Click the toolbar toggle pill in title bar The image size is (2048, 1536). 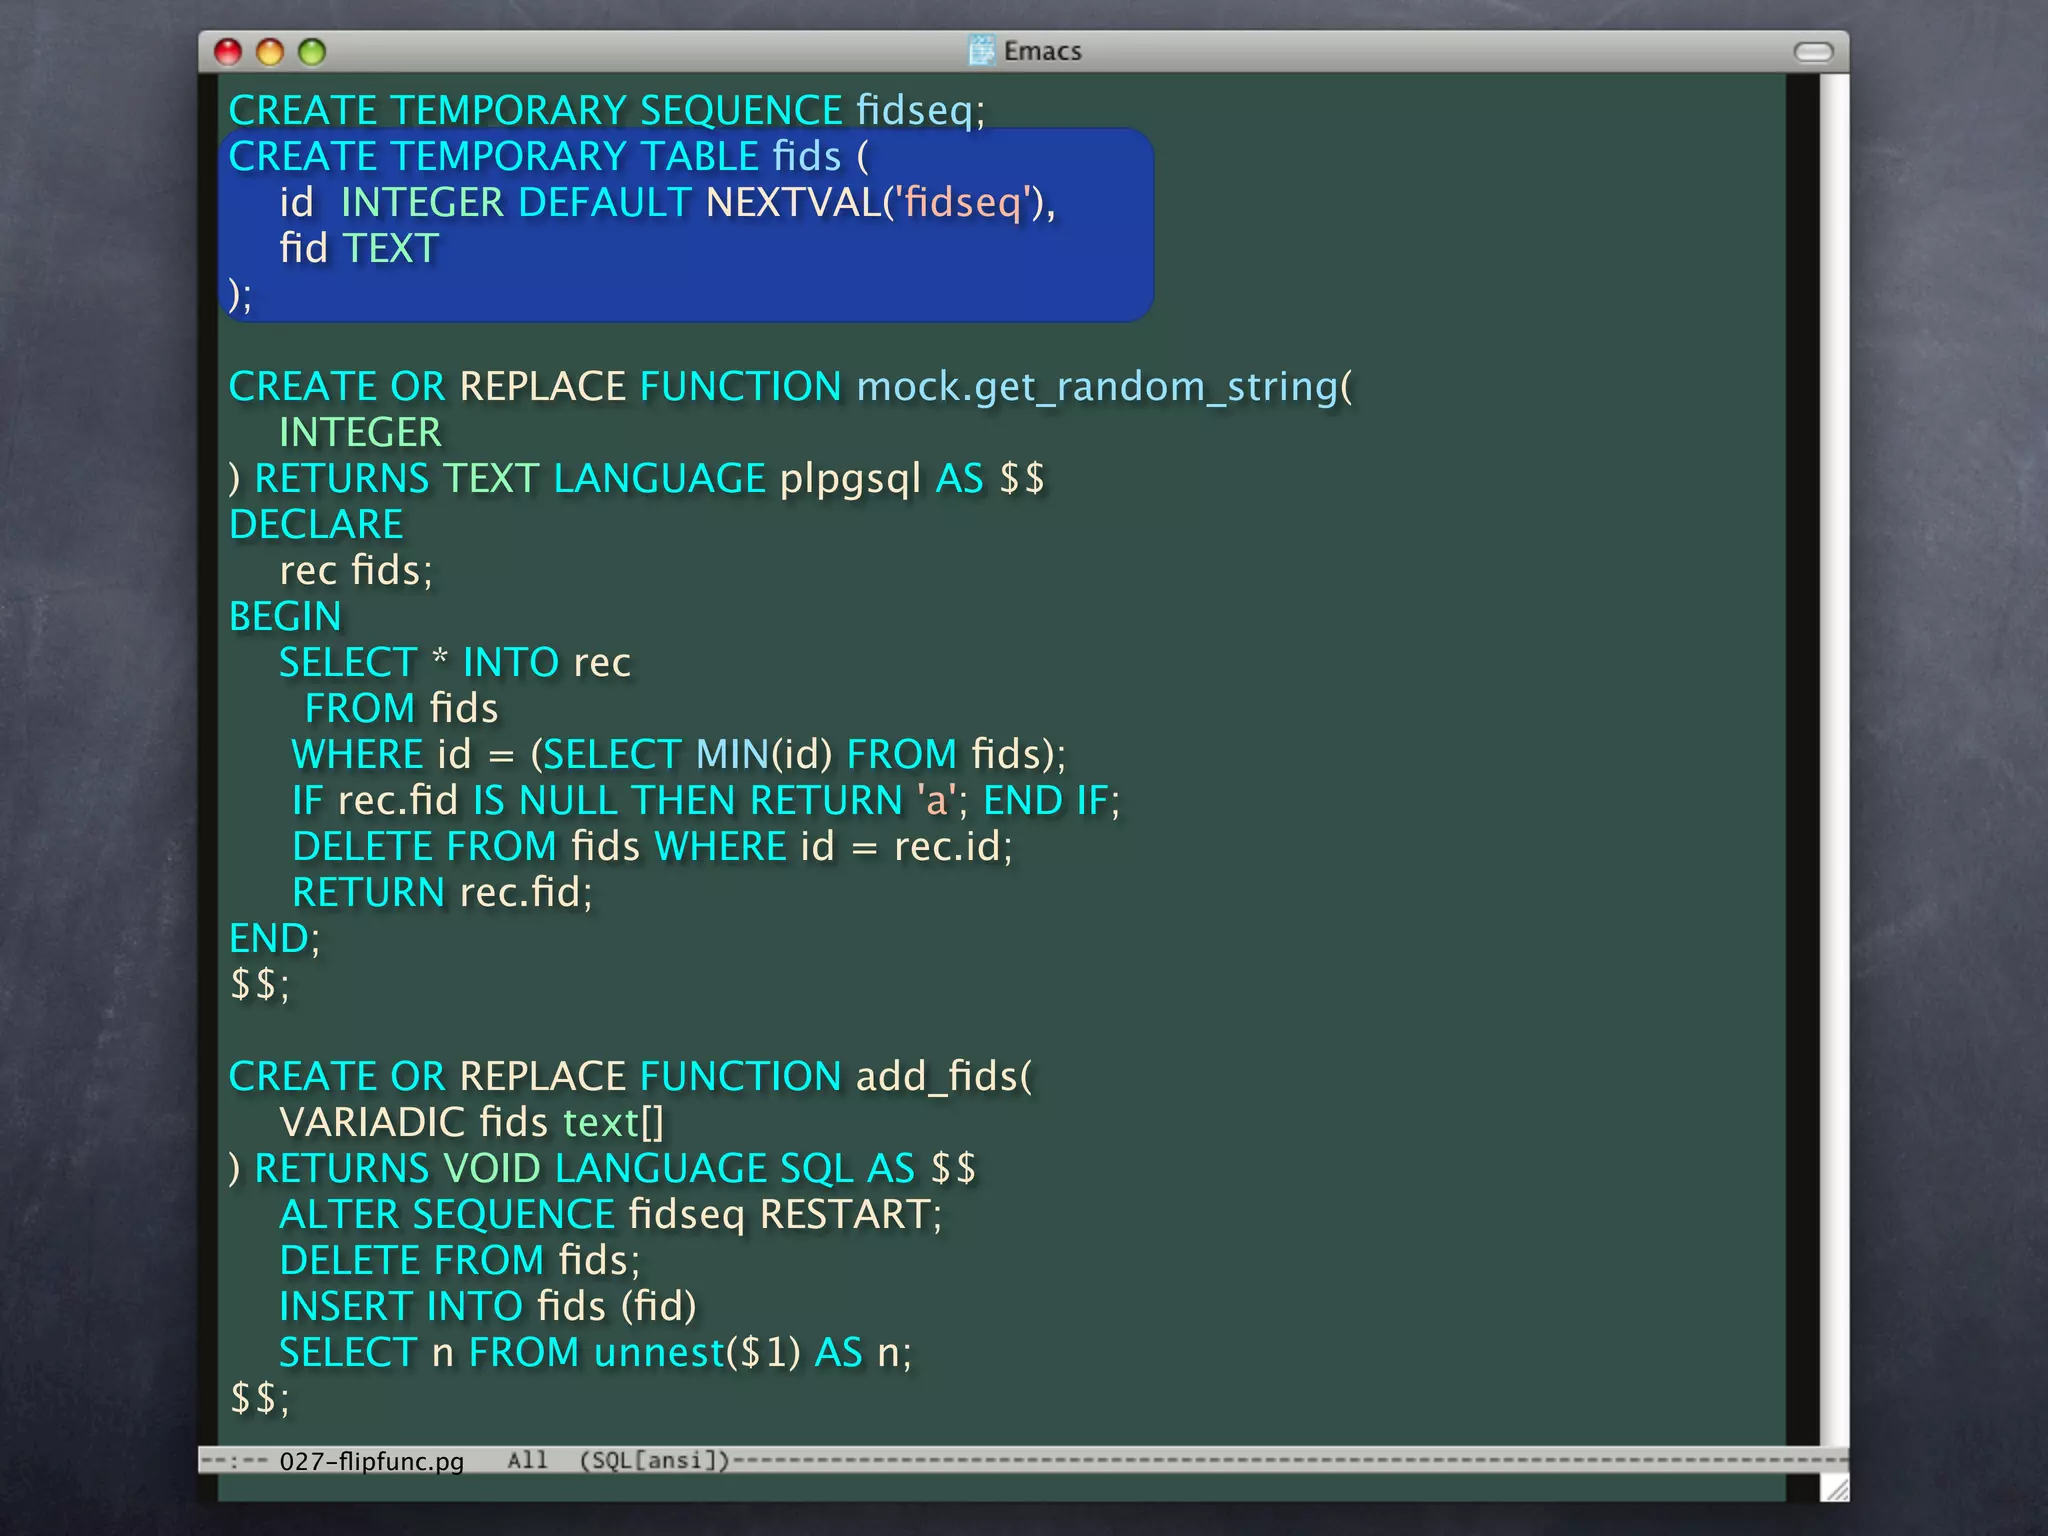click(x=1813, y=52)
